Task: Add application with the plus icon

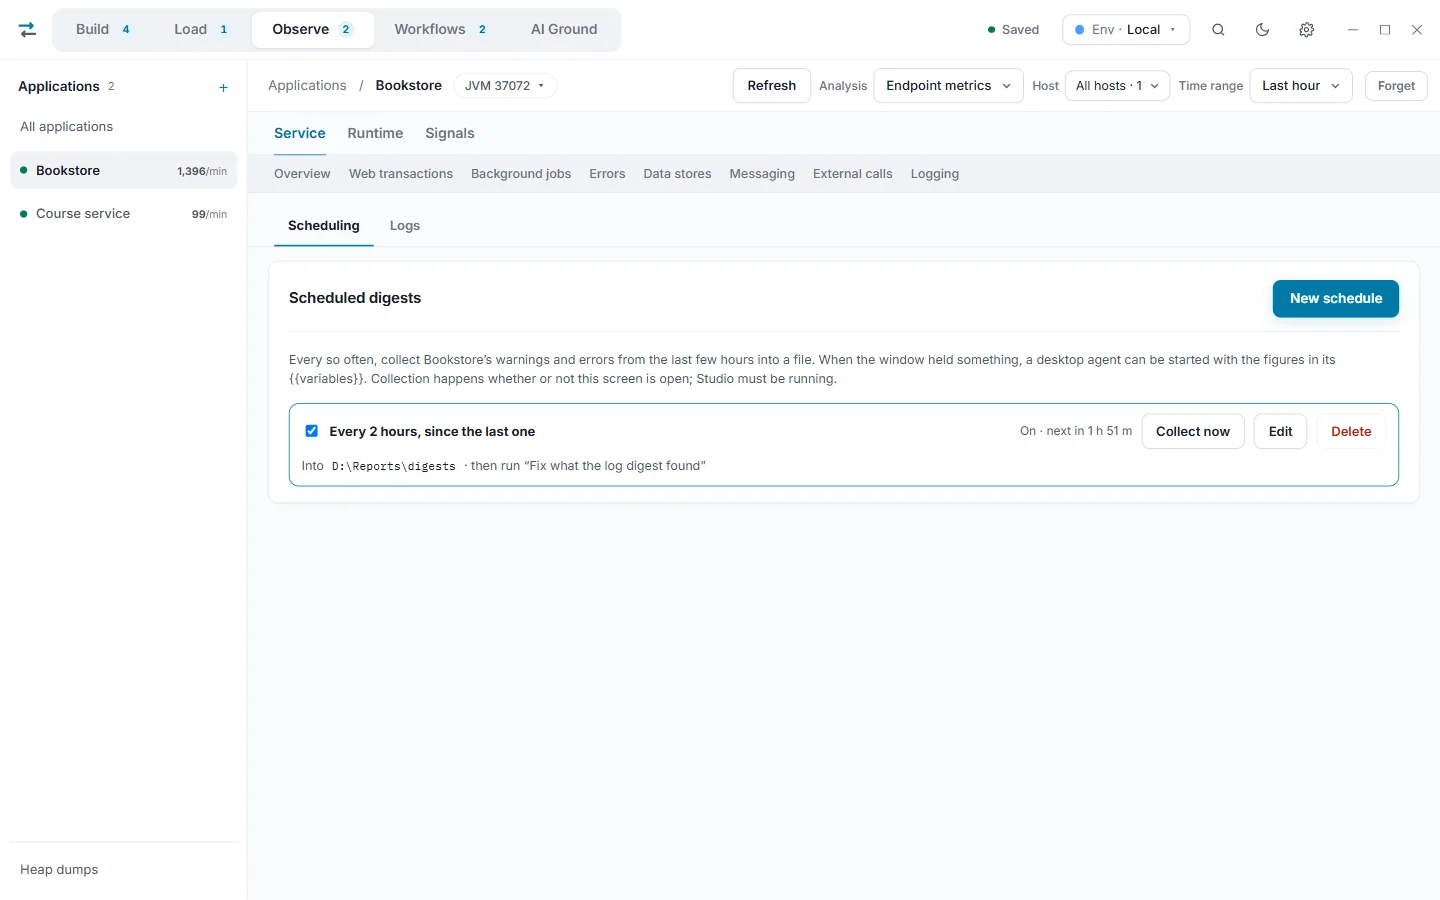Action: tap(223, 87)
